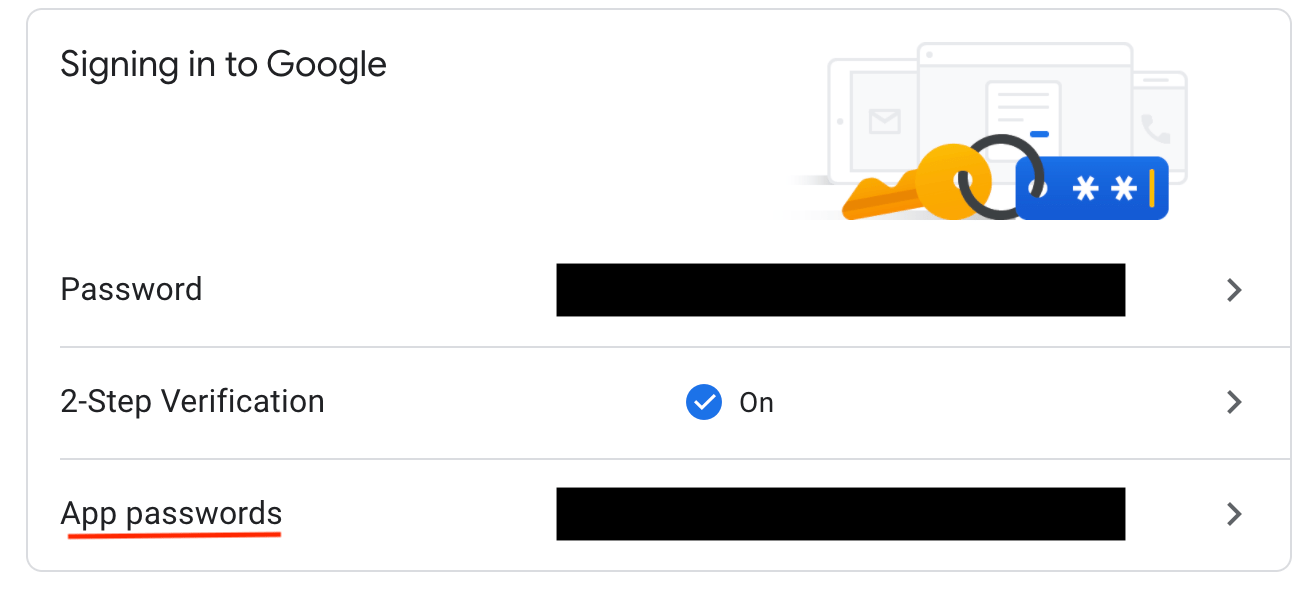The image size is (1314, 596).
Task: Expand the Password row chevron
Action: (1235, 290)
